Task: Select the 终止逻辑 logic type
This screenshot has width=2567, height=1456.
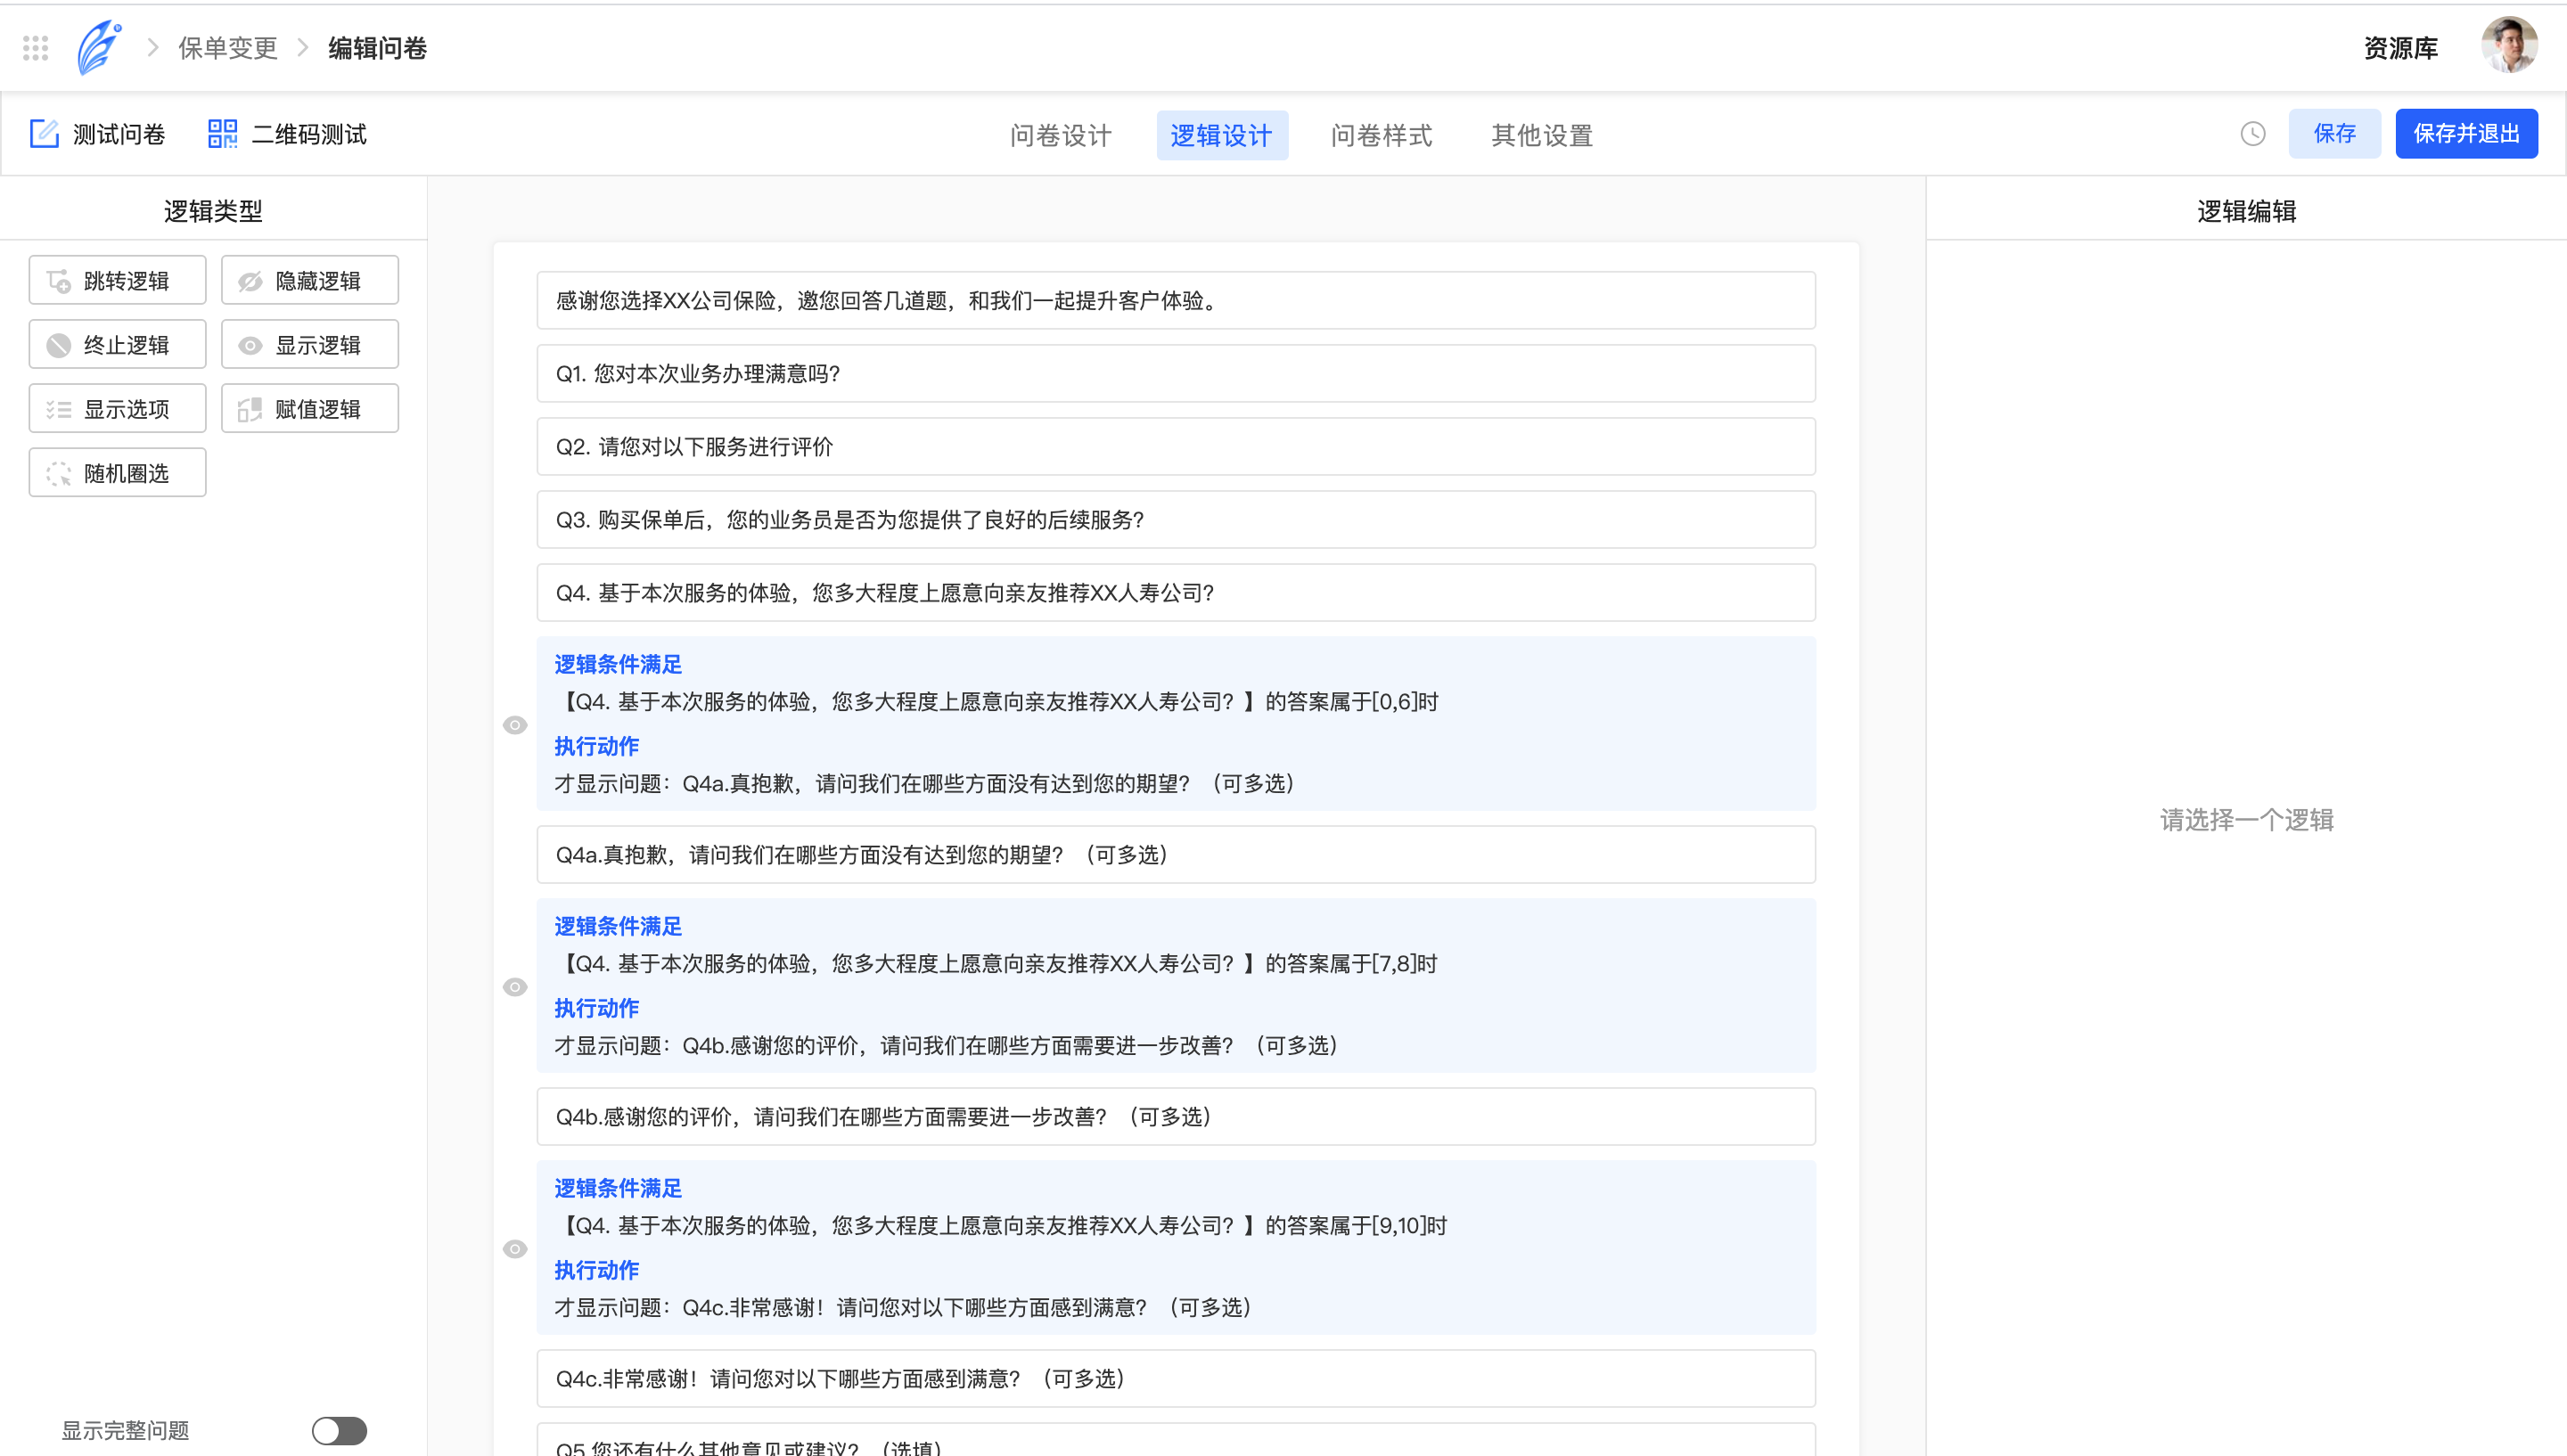Action: pyautogui.click(x=118, y=344)
